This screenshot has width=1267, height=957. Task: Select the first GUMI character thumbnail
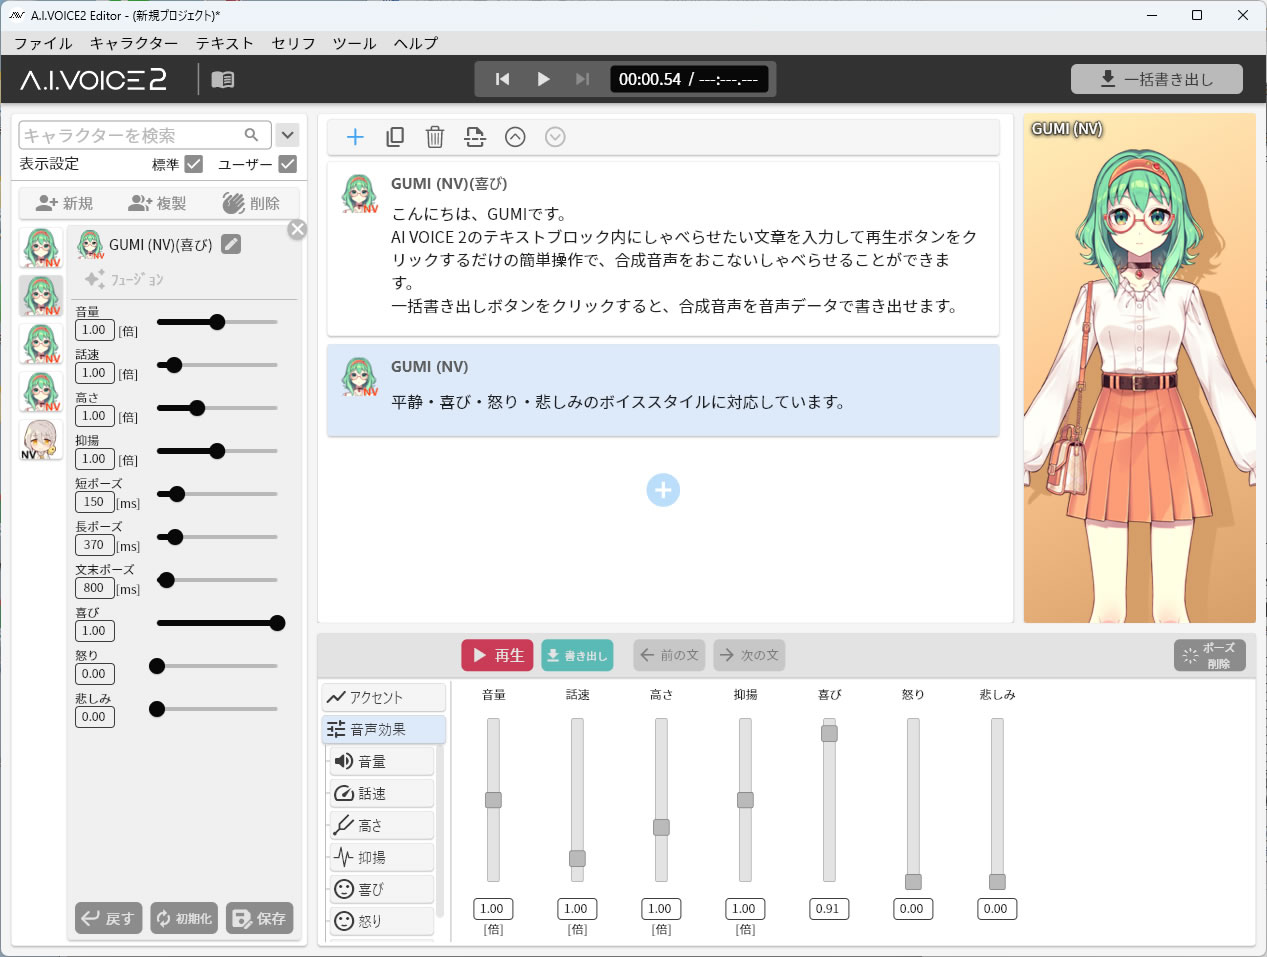pyautogui.click(x=41, y=248)
